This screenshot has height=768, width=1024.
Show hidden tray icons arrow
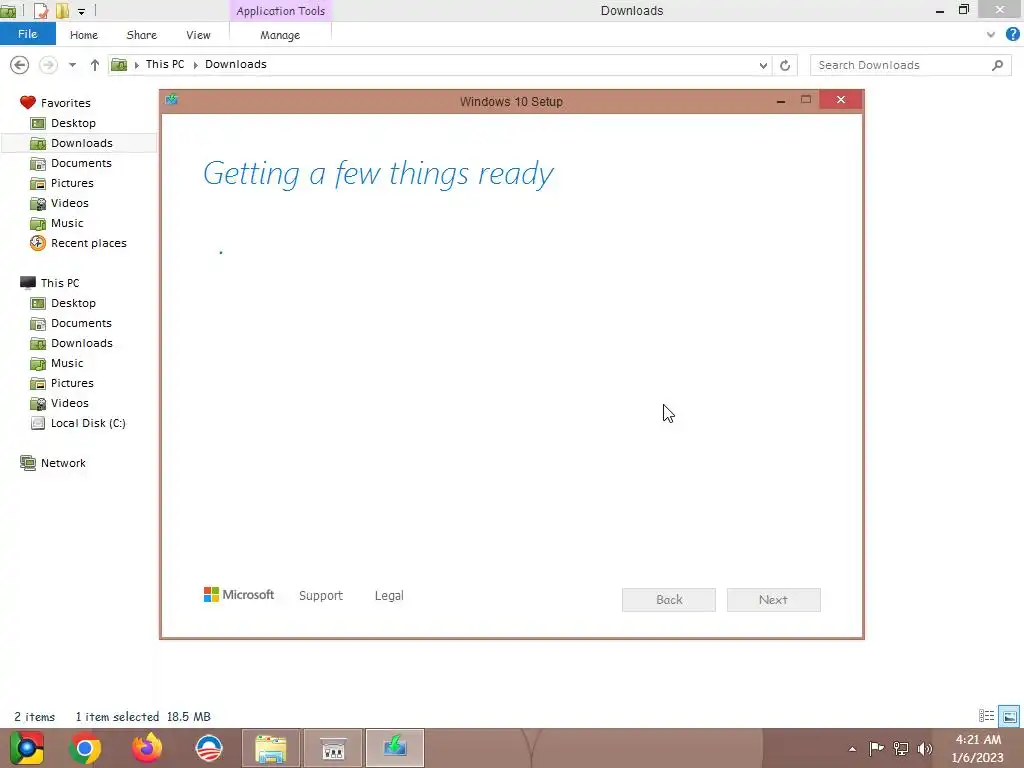852,749
